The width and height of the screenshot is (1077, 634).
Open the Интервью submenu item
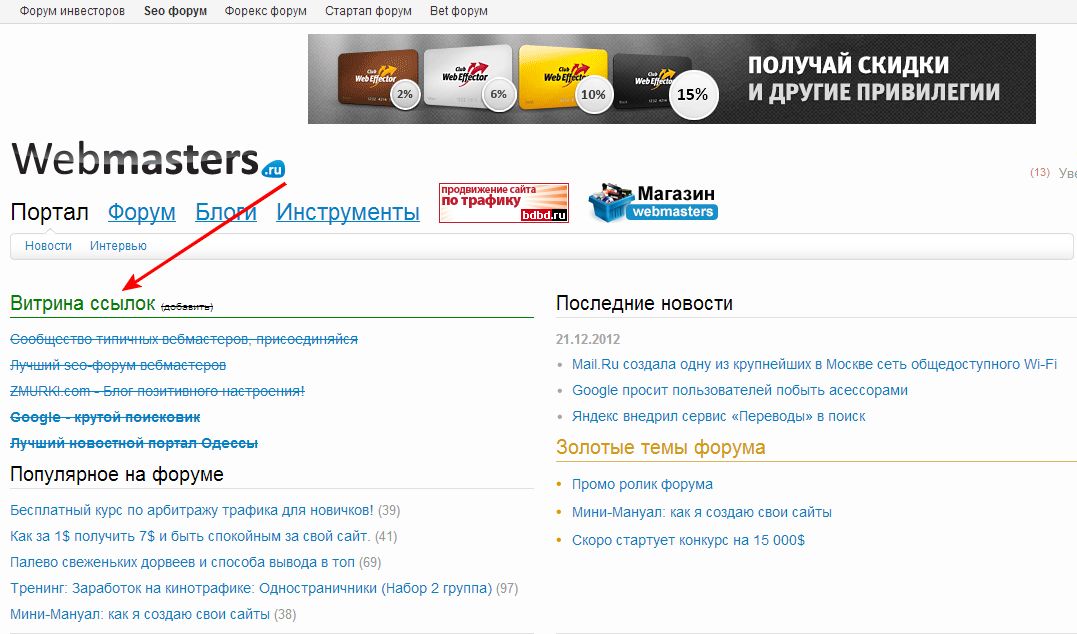click(118, 246)
